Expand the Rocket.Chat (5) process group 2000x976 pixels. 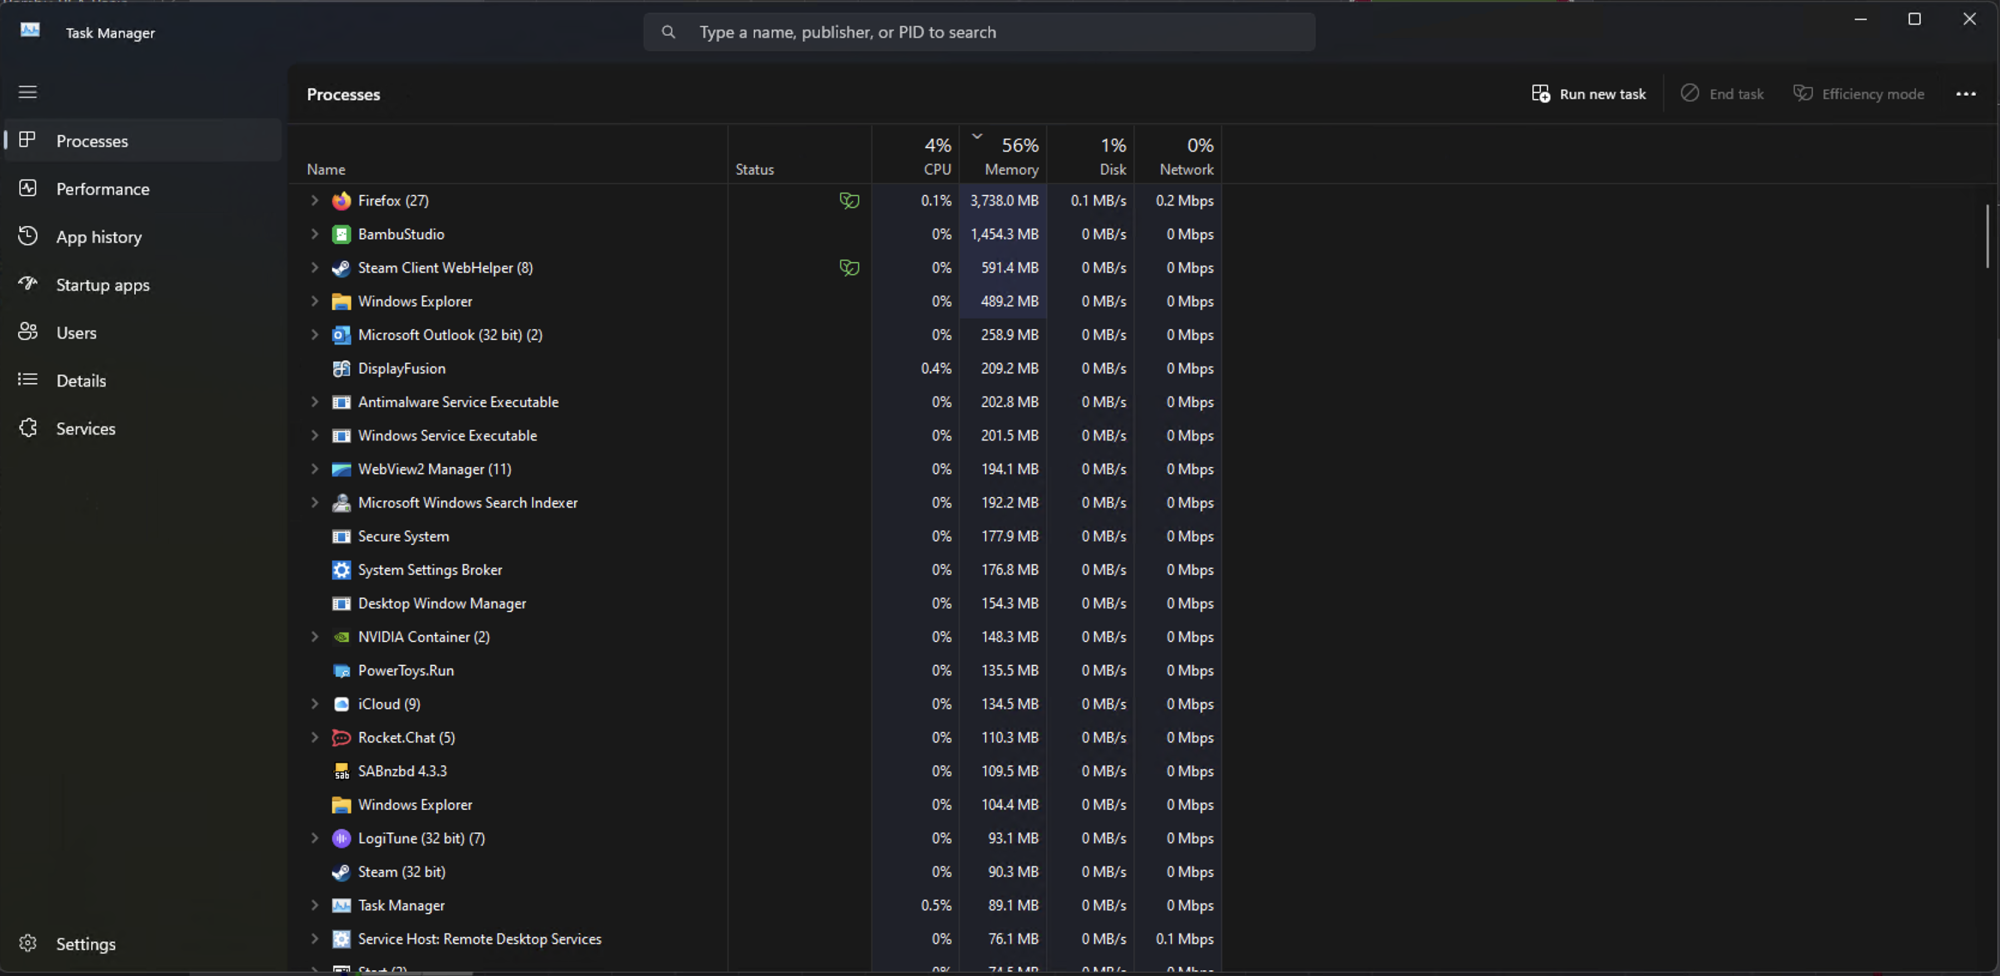point(314,738)
